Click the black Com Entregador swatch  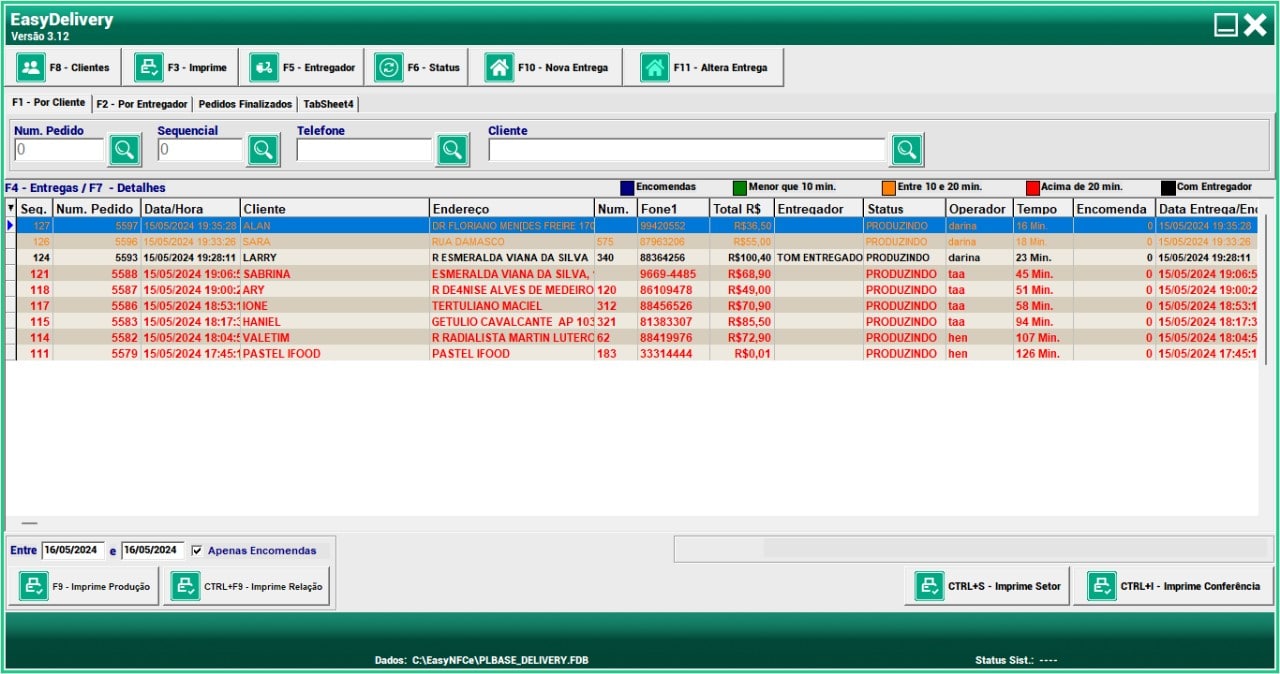tap(1168, 187)
